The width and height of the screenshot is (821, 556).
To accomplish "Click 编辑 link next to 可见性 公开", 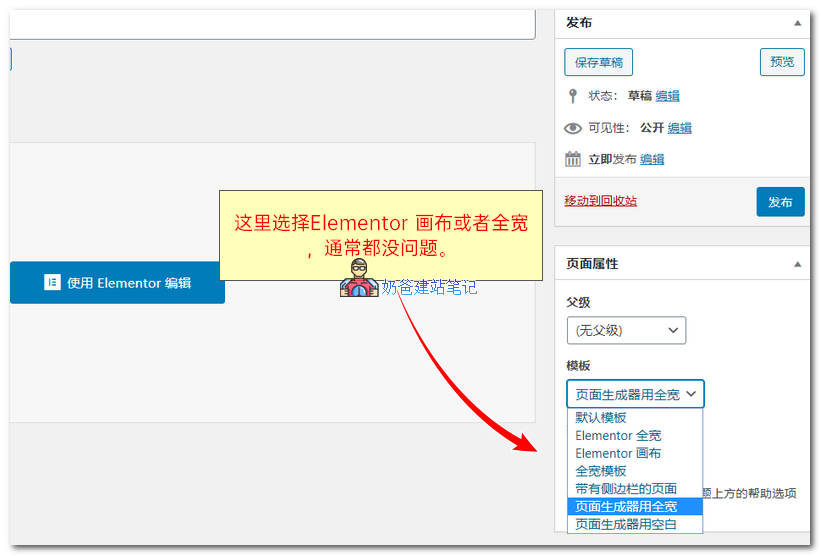I will [680, 128].
